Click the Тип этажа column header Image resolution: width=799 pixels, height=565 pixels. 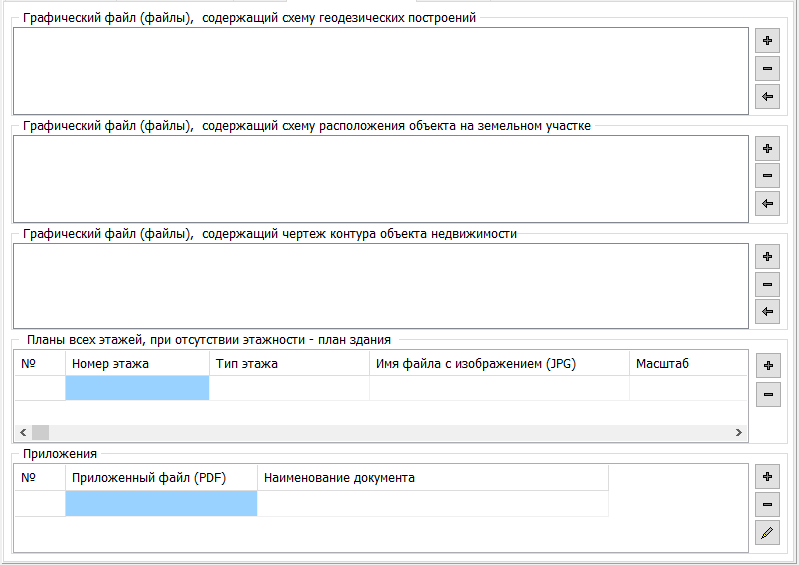tap(288, 364)
